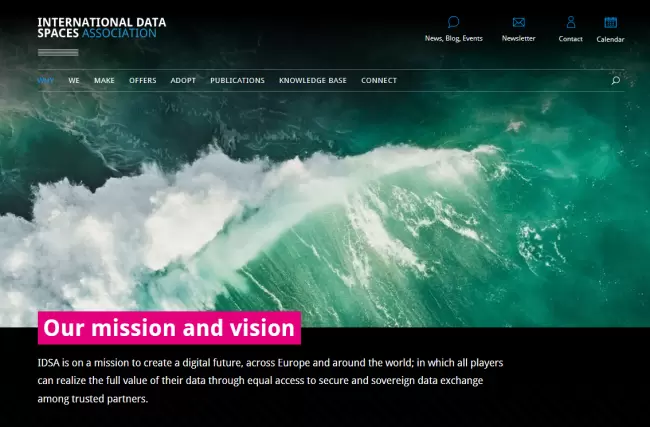This screenshot has height=427, width=650.
Task: Click the ocean wave hero image
Action: (x=325, y=210)
